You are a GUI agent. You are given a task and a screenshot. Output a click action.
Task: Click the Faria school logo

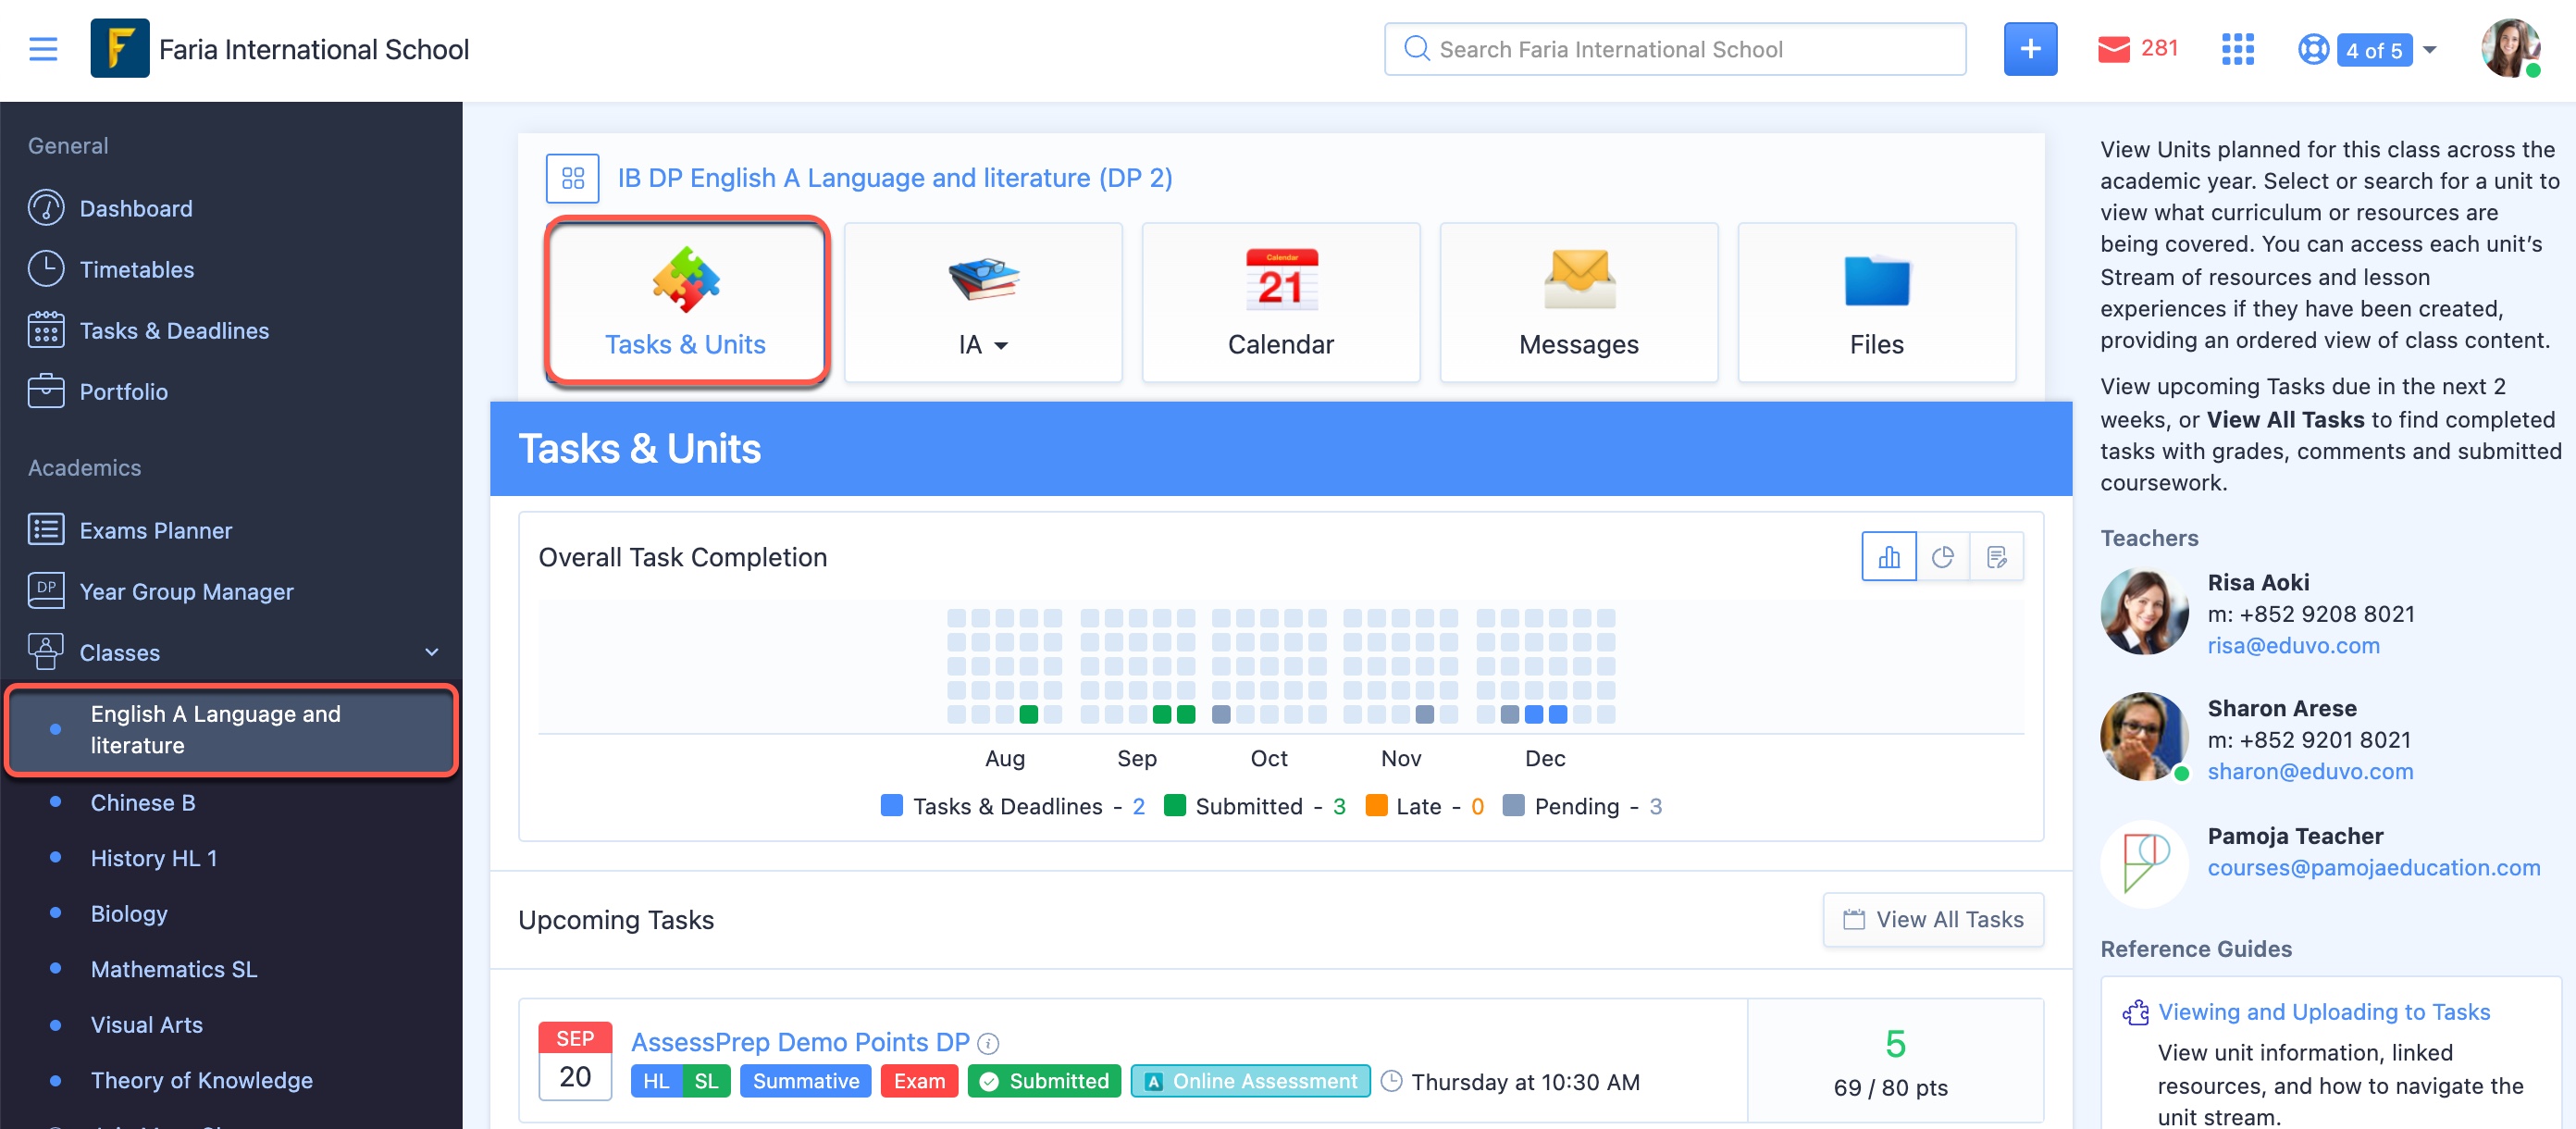119,48
